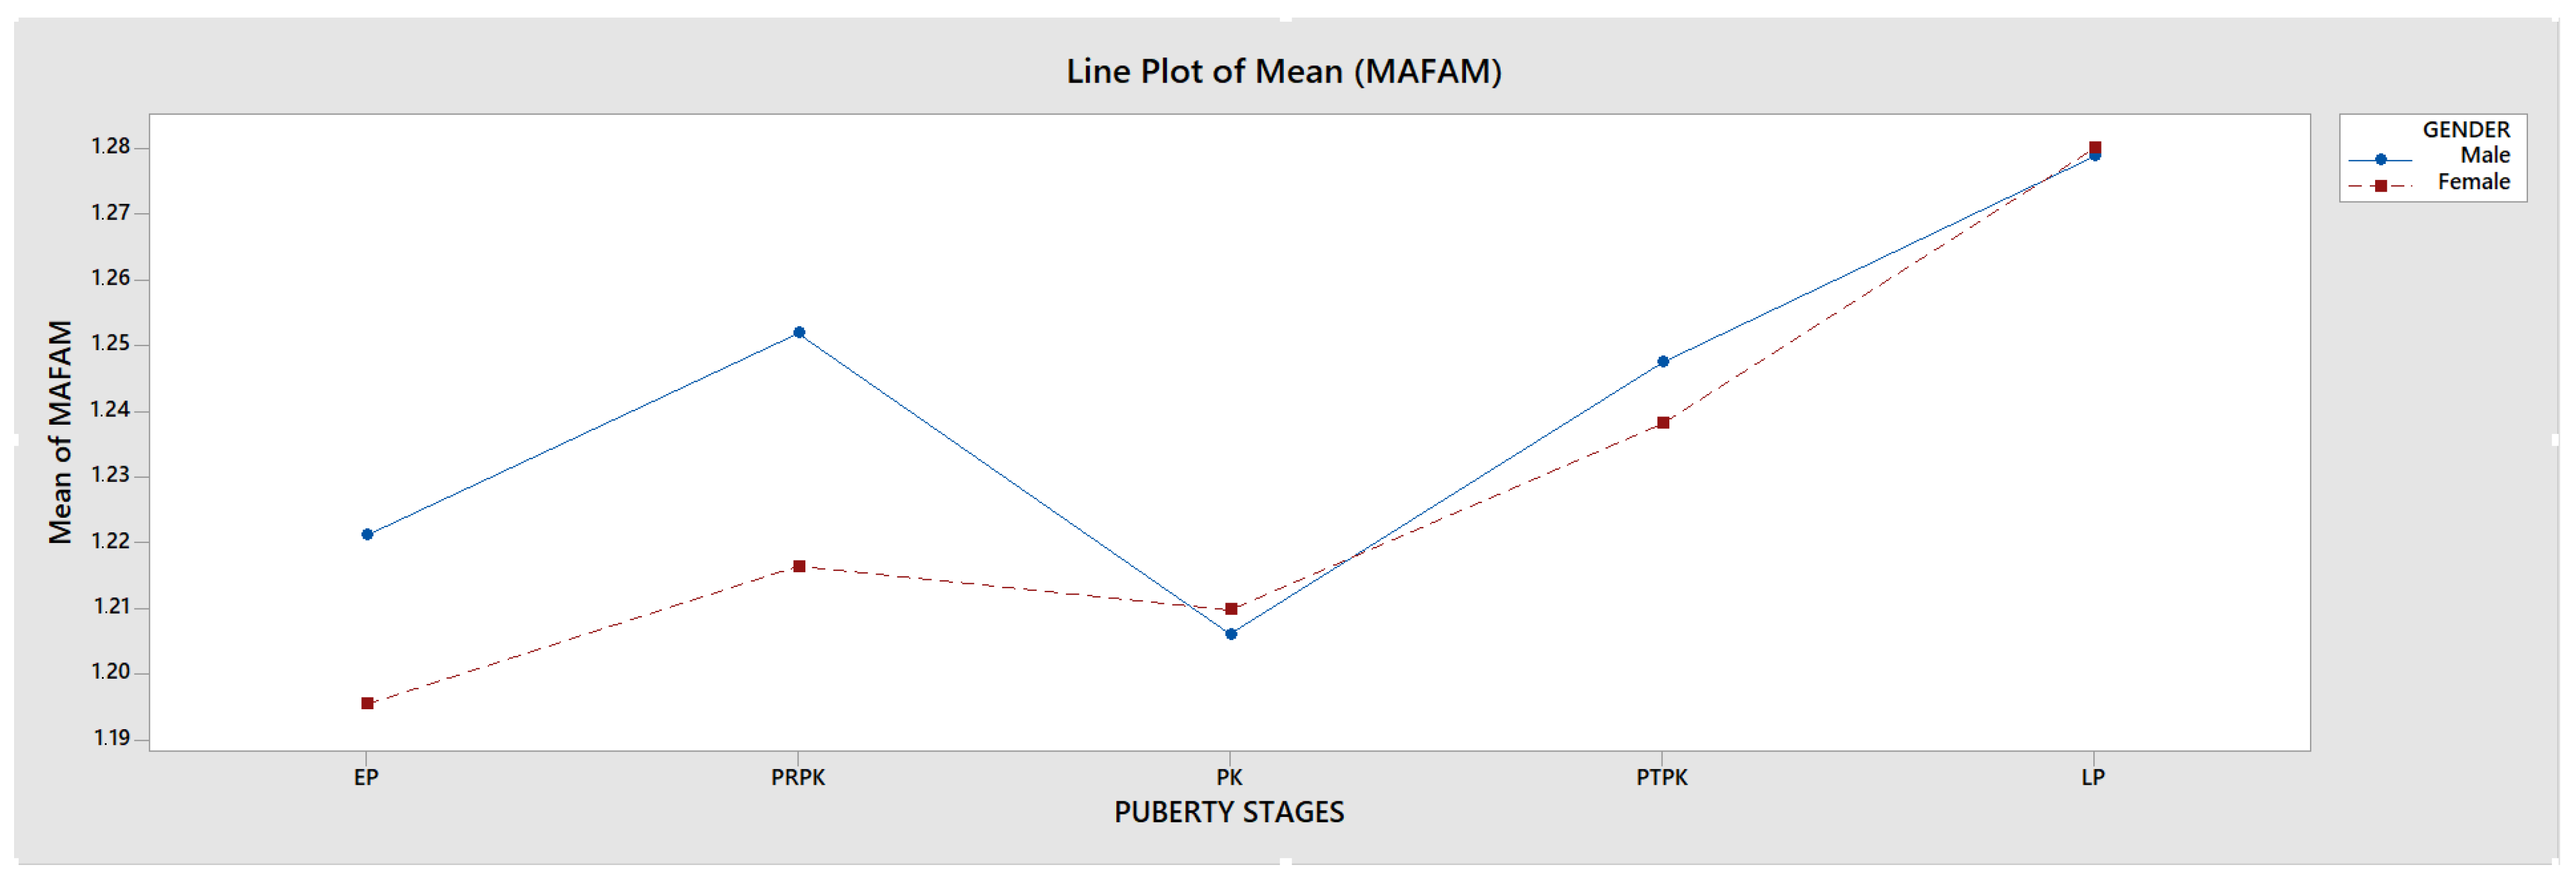Click the 1.19 y-axis tick label
The height and width of the screenshot is (882, 2576).
112,738
